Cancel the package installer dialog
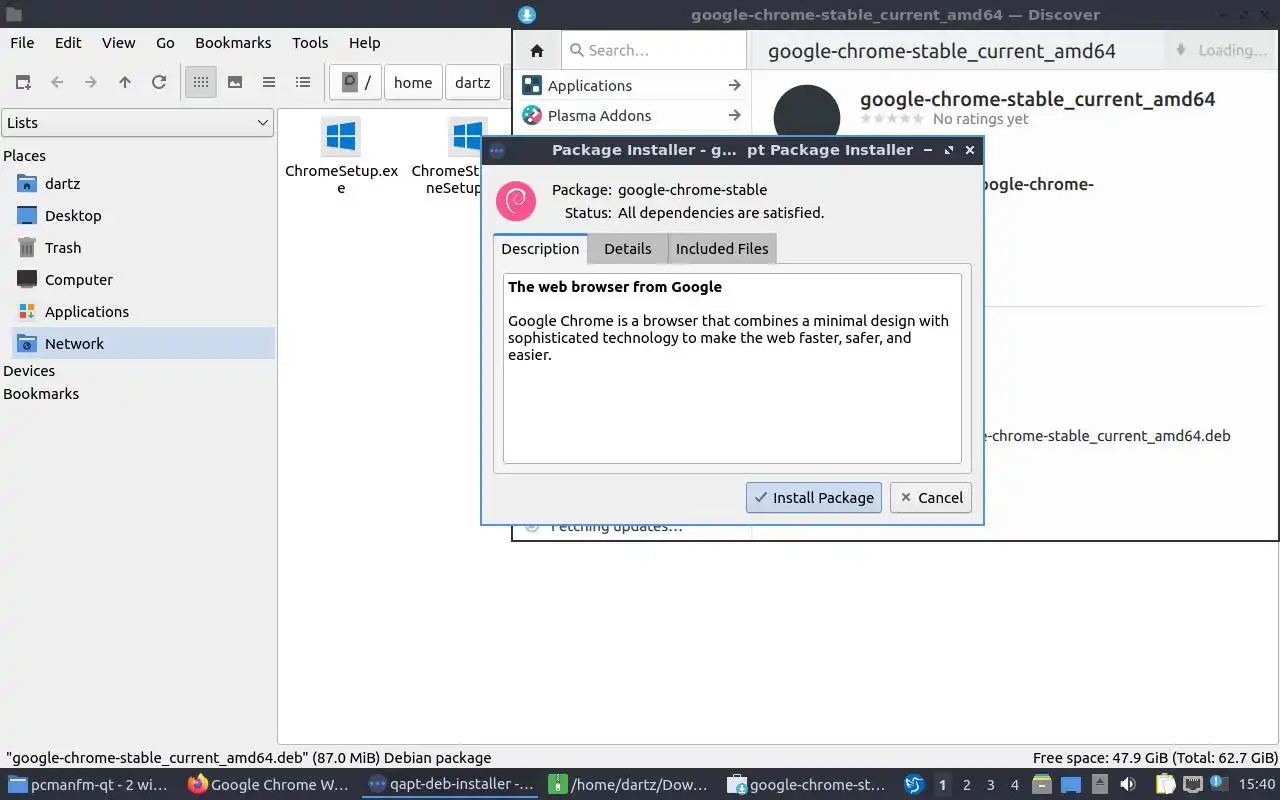 (931, 497)
